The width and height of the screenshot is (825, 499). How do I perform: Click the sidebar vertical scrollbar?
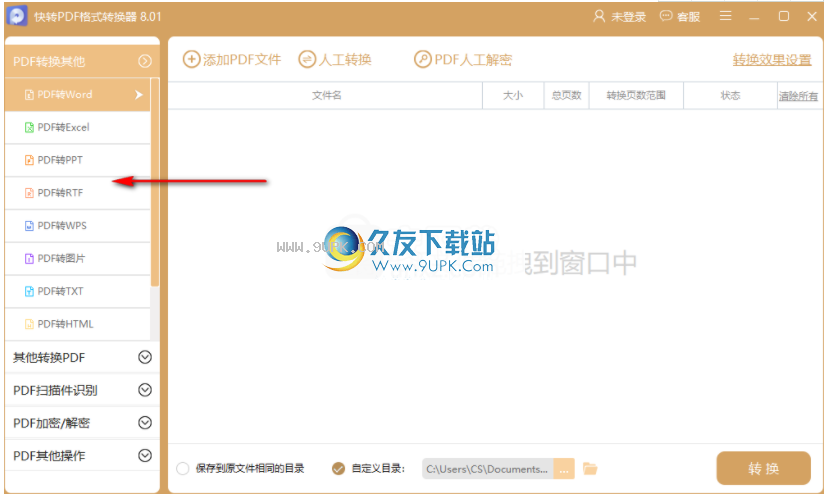pos(155,182)
